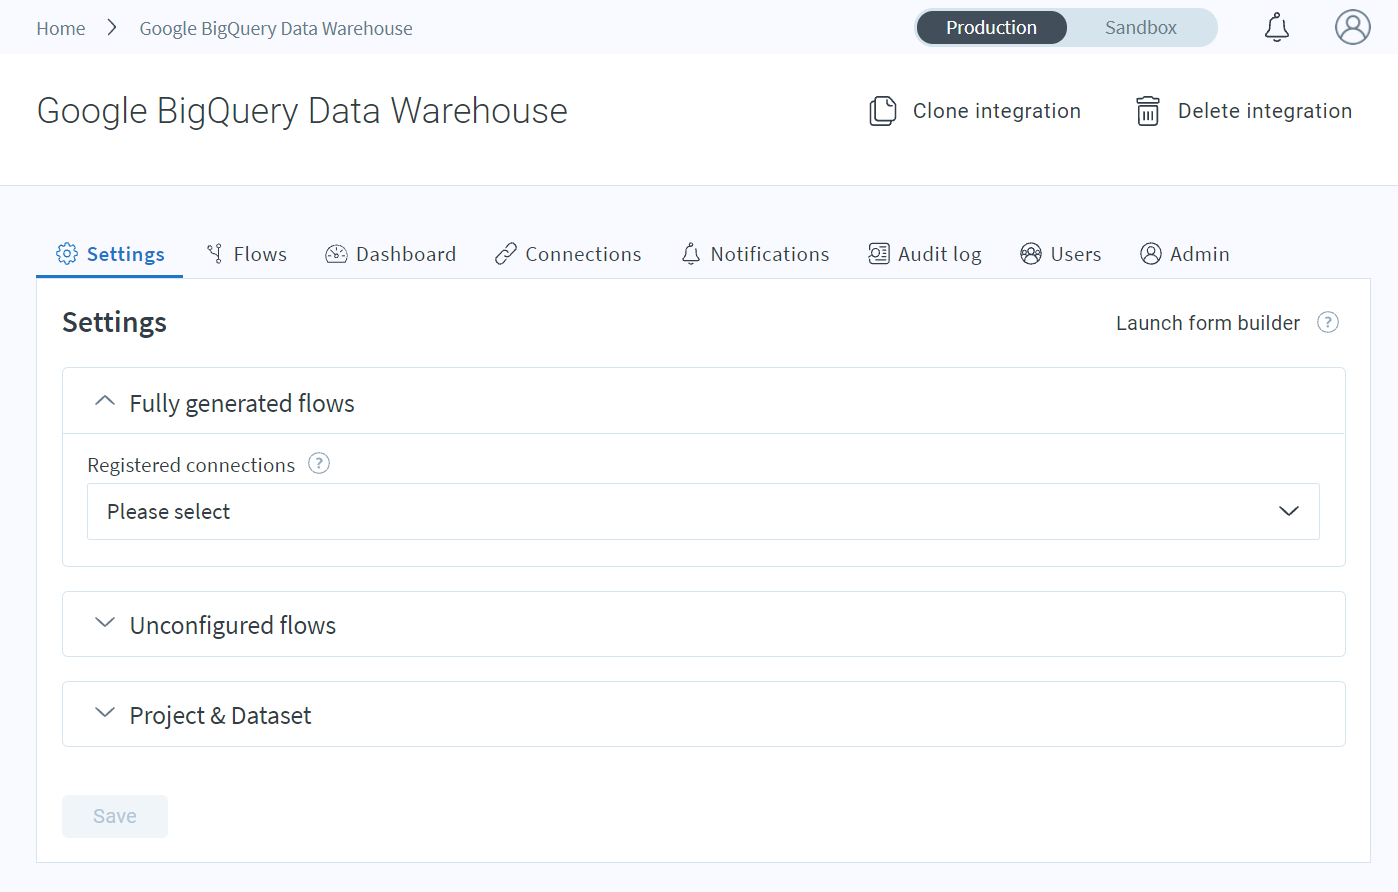Click the Clone integration copy icon

pyautogui.click(x=882, y=111)
